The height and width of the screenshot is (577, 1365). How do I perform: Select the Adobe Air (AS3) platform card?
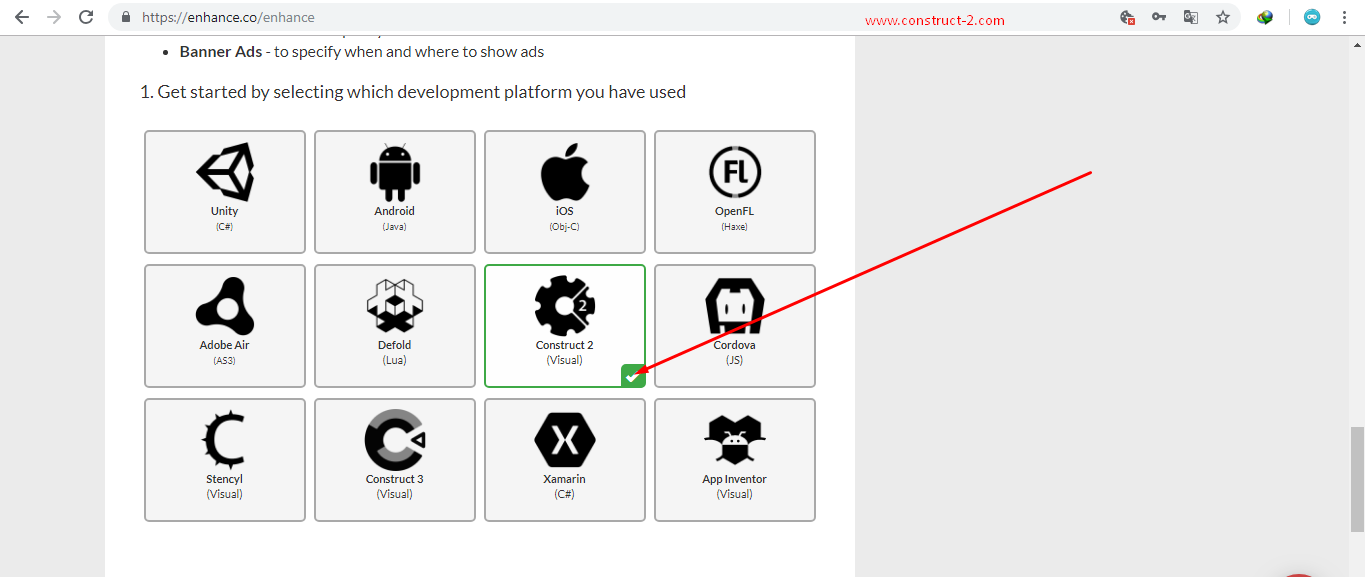tap(225, 326)
